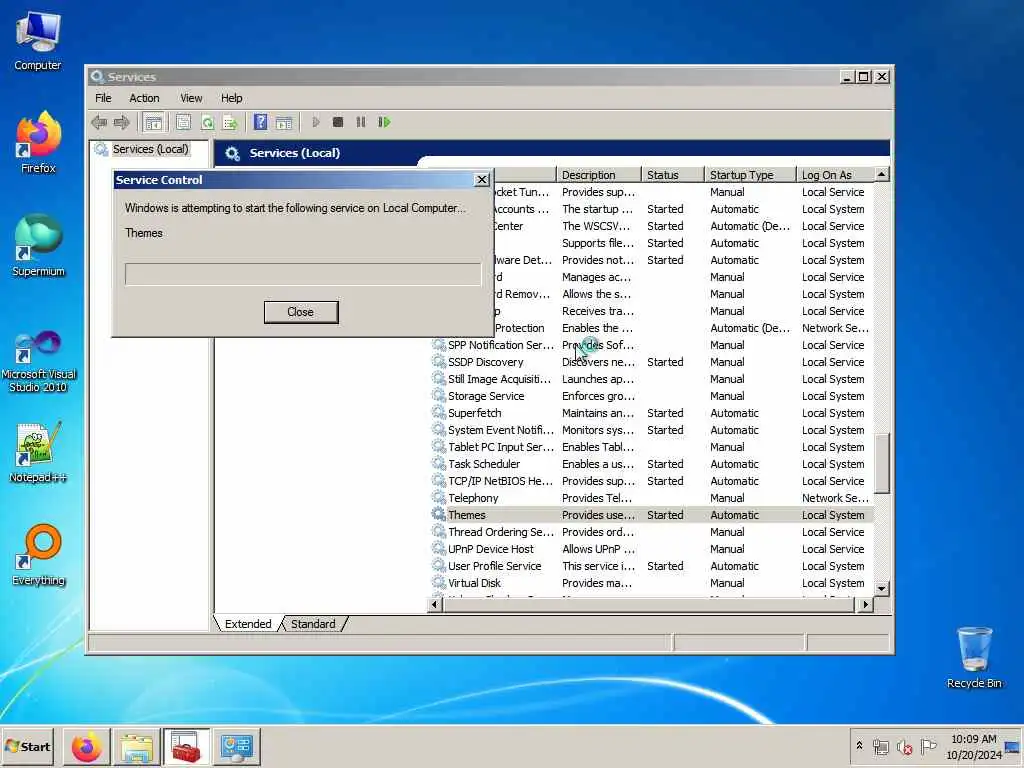Select UPnP Device Host row

point(651,549)
